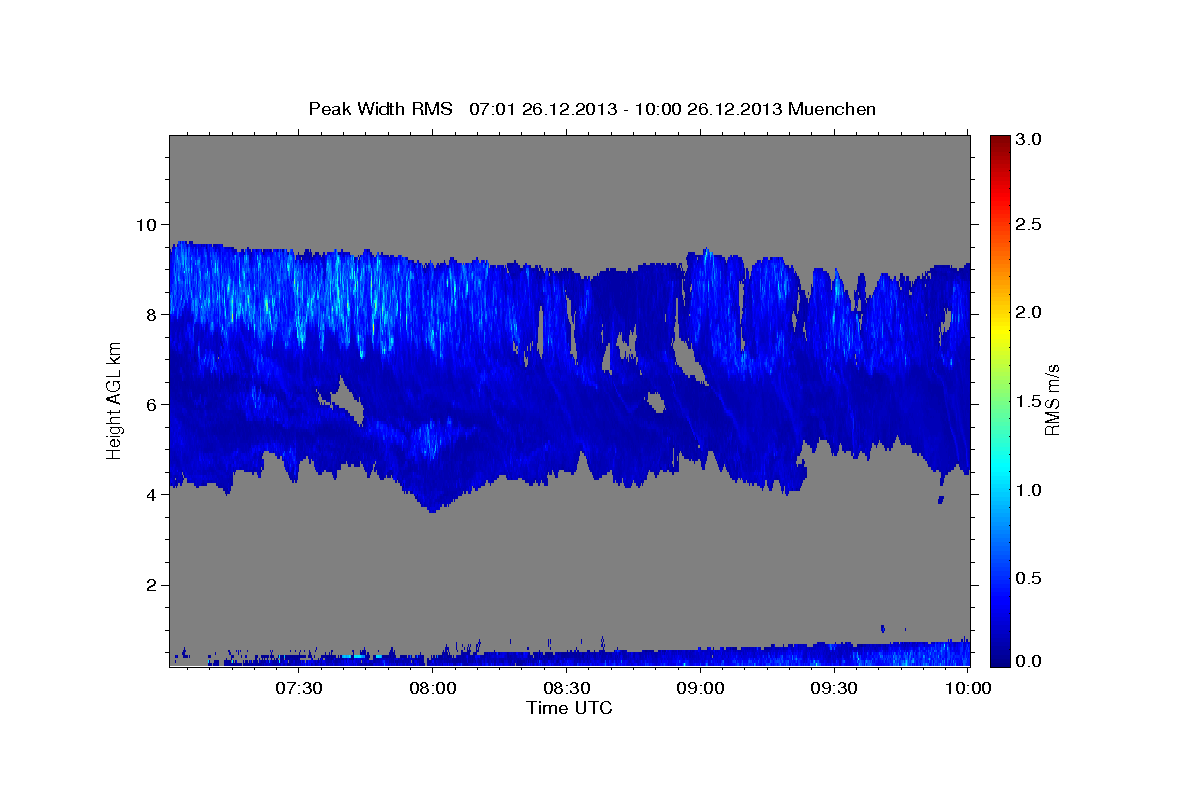Image resolution: width=1200 pixels, height=800 pixels.
Task: Click the height tick label 10
Action: click(x=149, y=224)
